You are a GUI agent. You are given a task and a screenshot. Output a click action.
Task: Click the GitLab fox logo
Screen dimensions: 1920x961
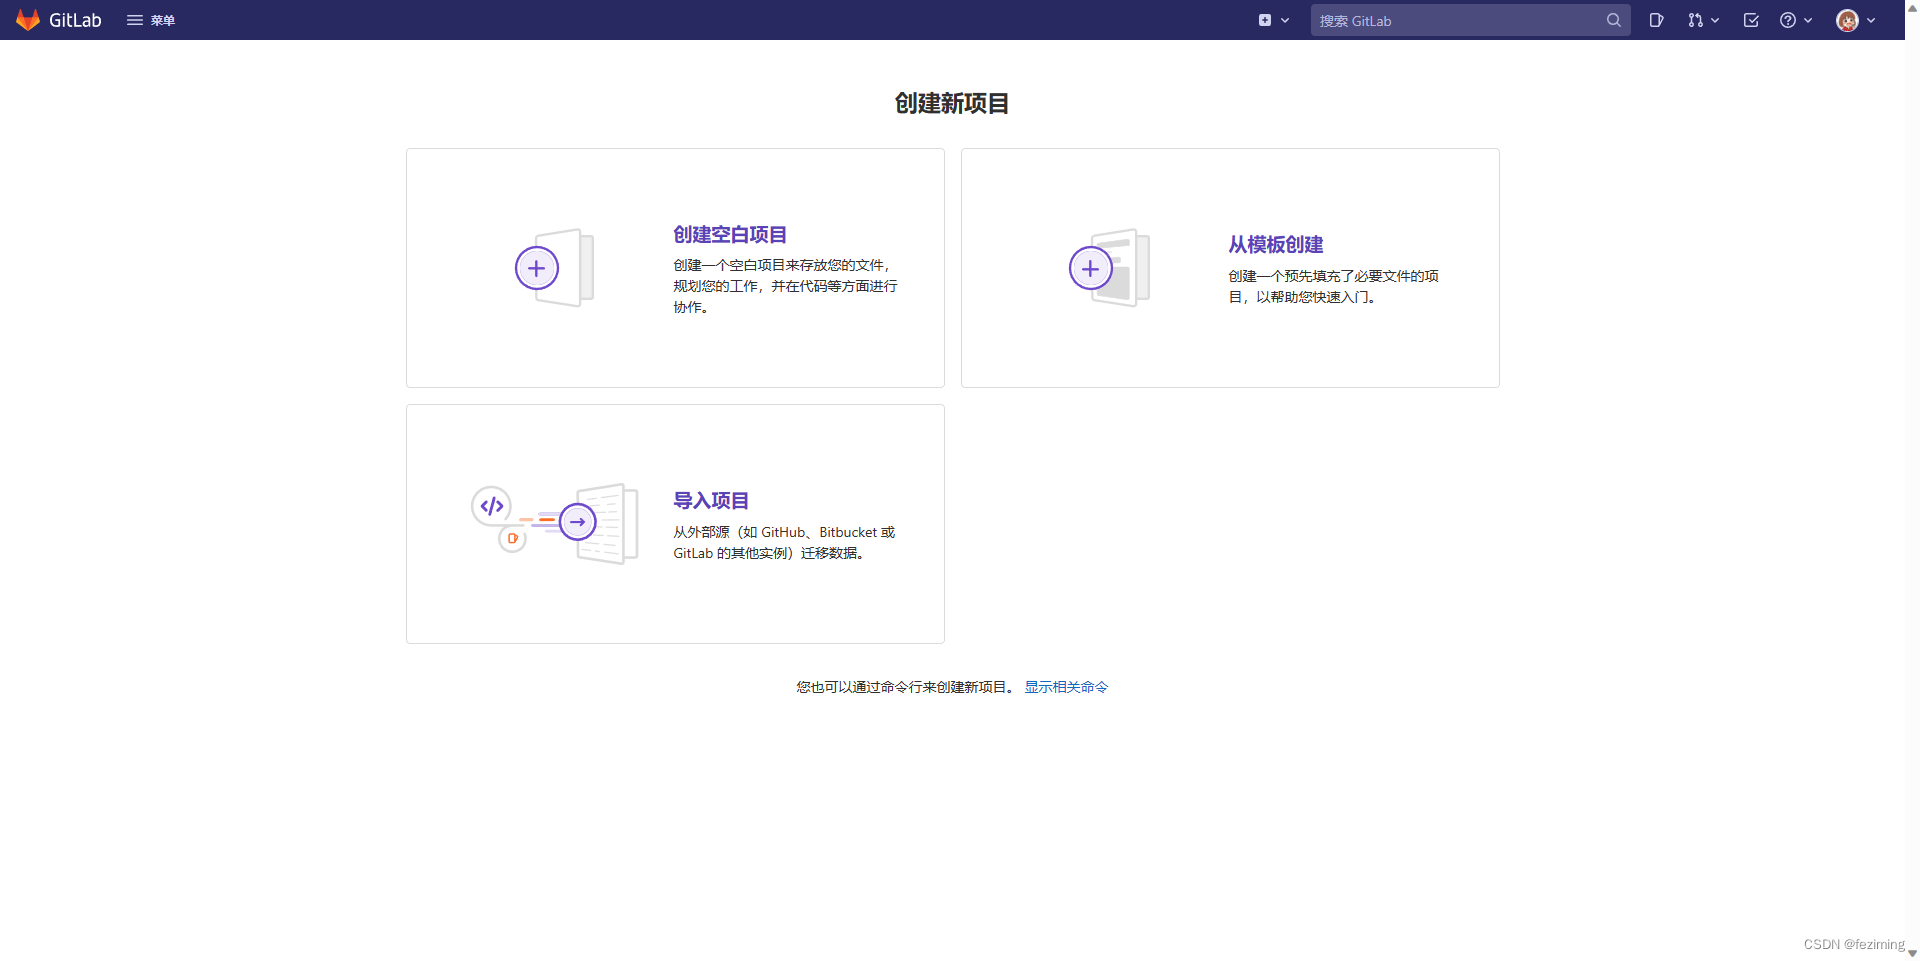28,20
